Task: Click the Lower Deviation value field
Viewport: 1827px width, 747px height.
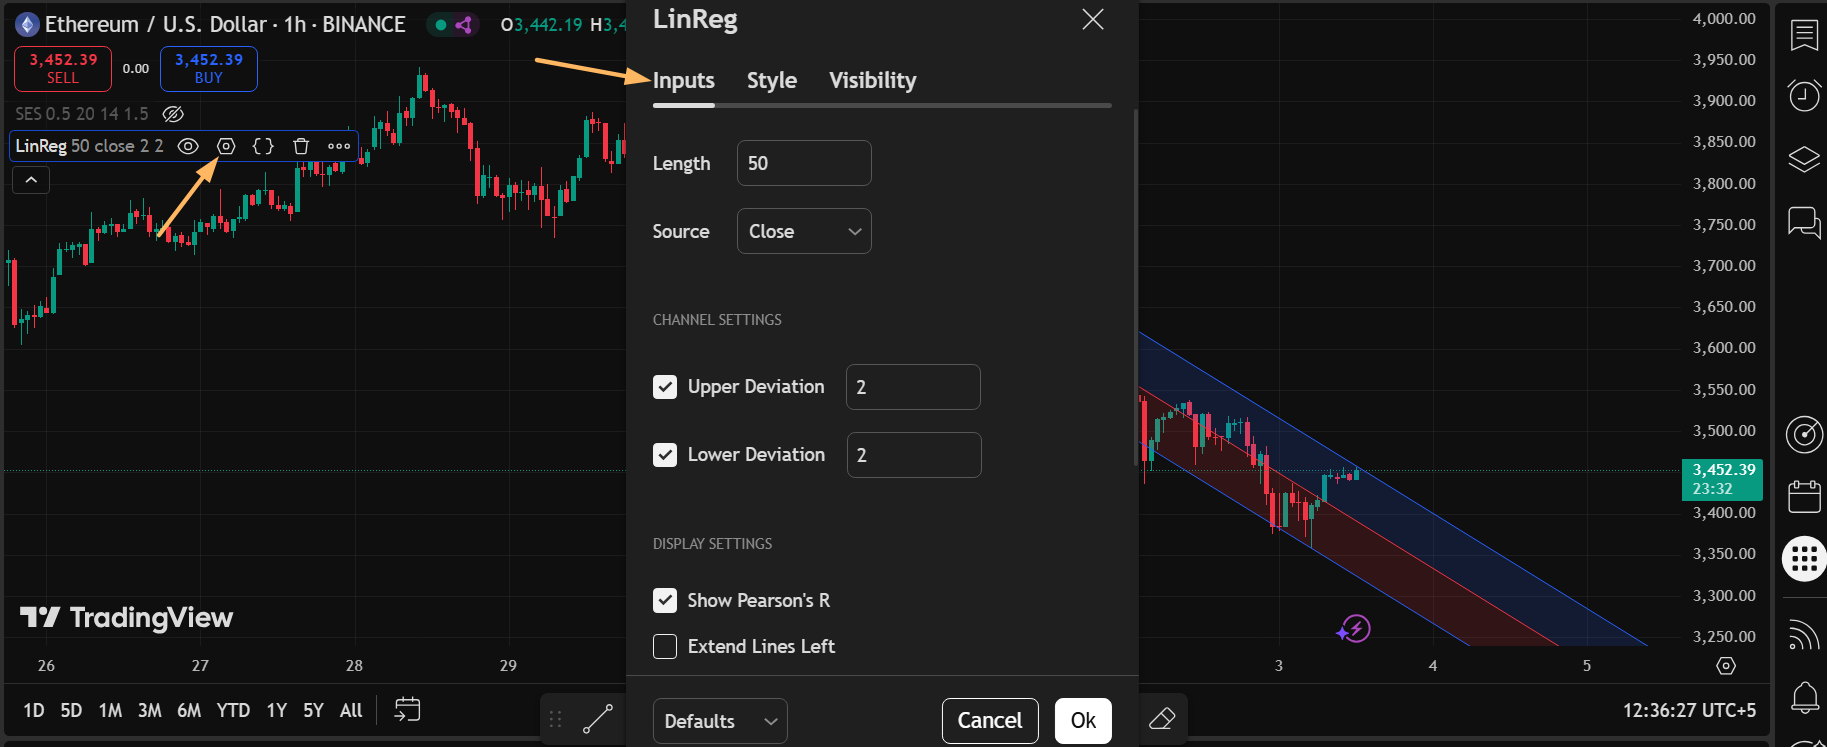Action: click(x=914, y=455)
